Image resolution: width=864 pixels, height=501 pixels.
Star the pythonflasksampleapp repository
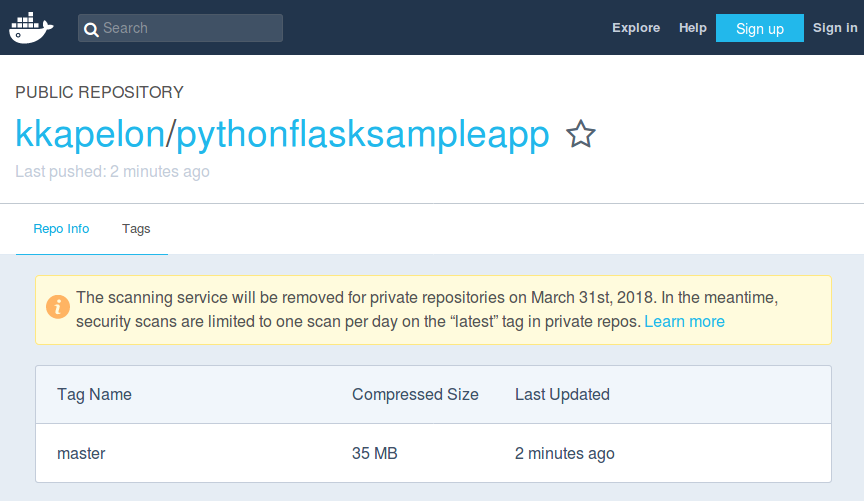(581, 134)
